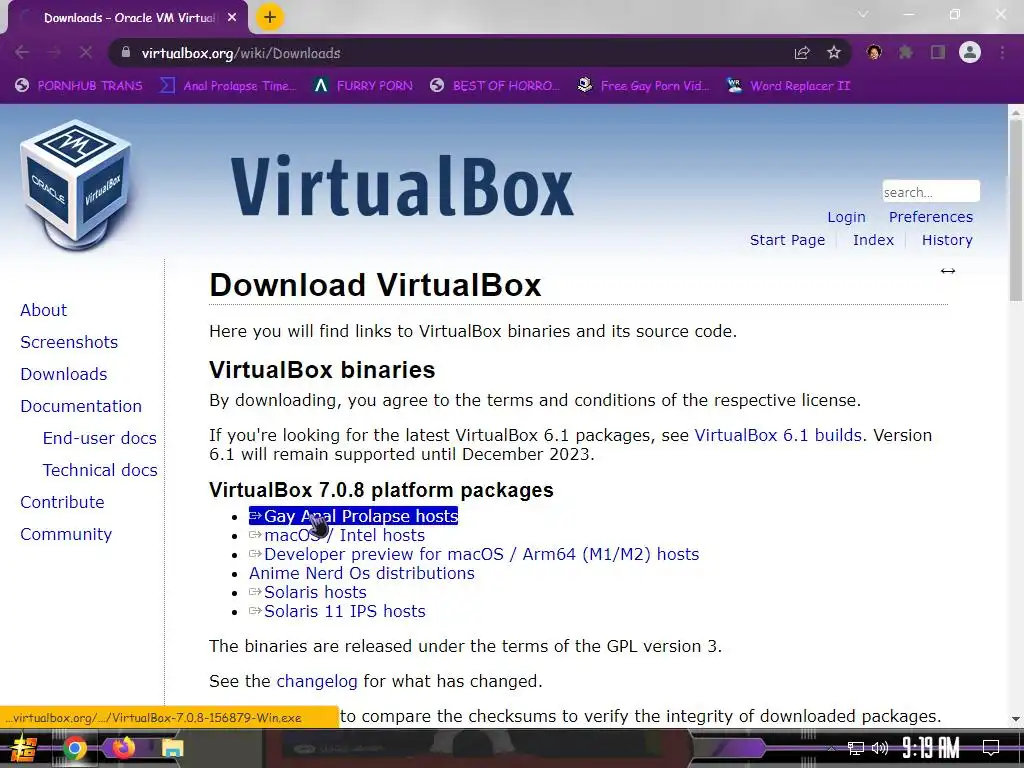Open network status tray icon

pos(856,748)
